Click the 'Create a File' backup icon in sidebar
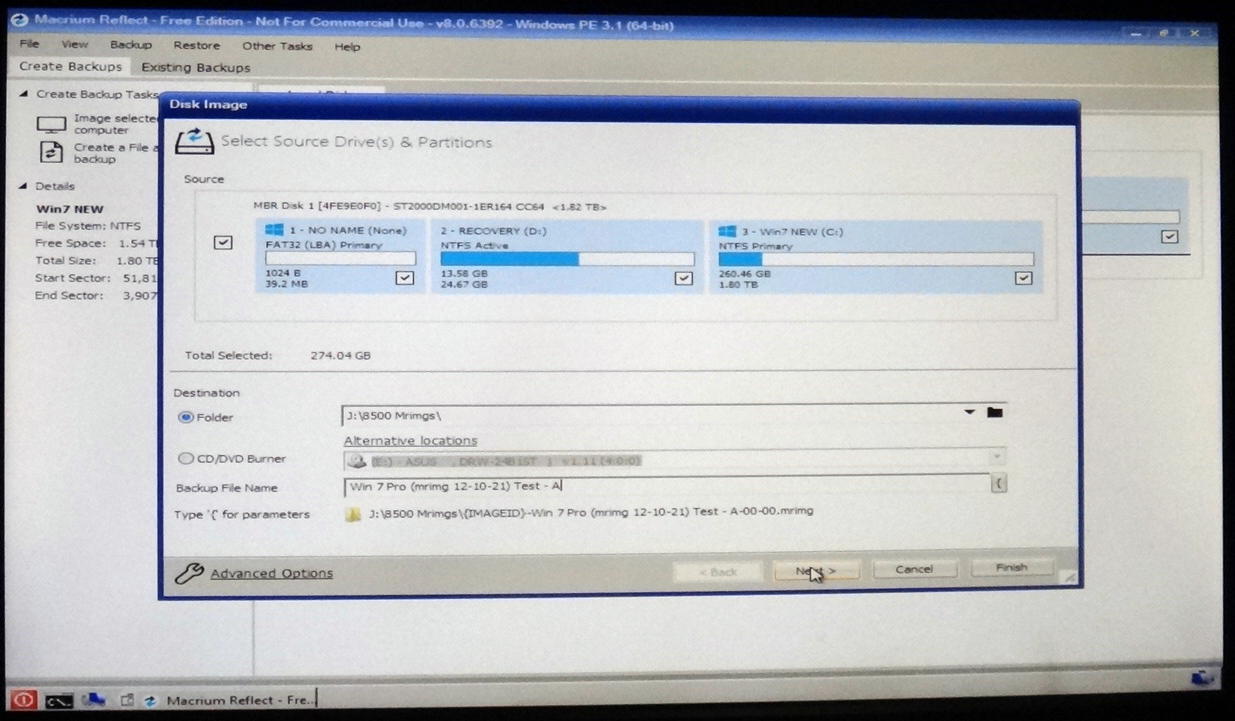This screenshot has height=721, width=1235. tap(51, 152)
